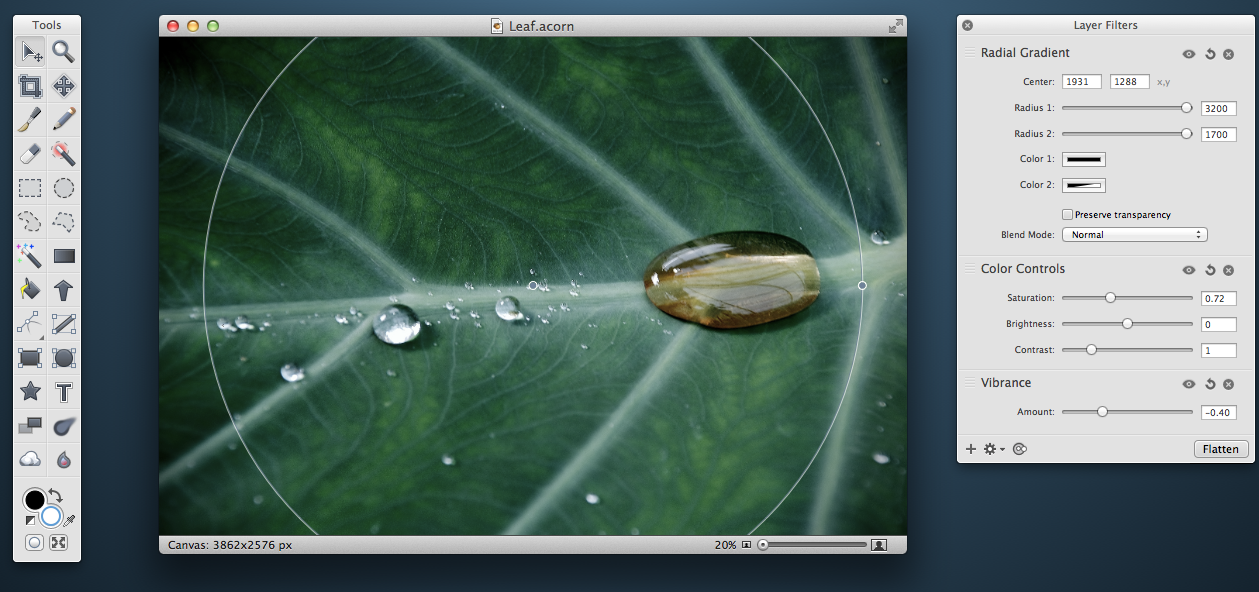
Task: Click the Saturation slider
Action: [x=1127, y=297]
